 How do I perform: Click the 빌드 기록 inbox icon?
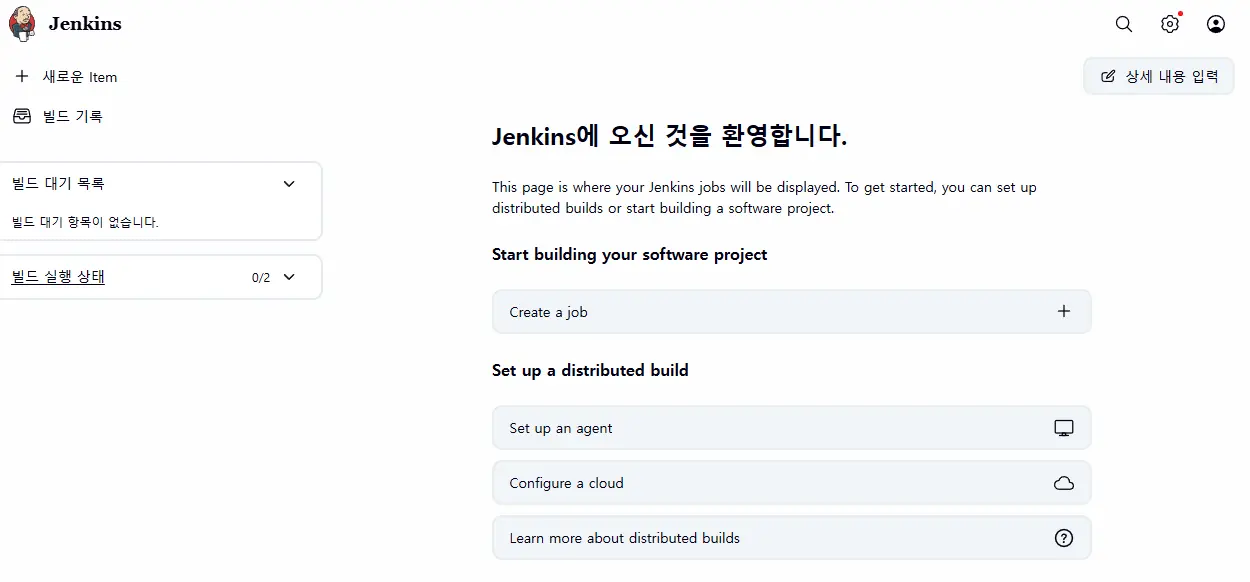[22, 117]
